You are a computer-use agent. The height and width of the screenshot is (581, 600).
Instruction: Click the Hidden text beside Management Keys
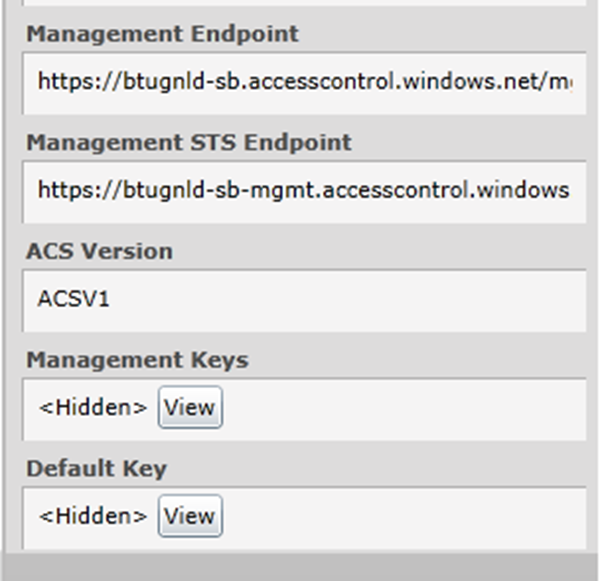tap(93, 408)
